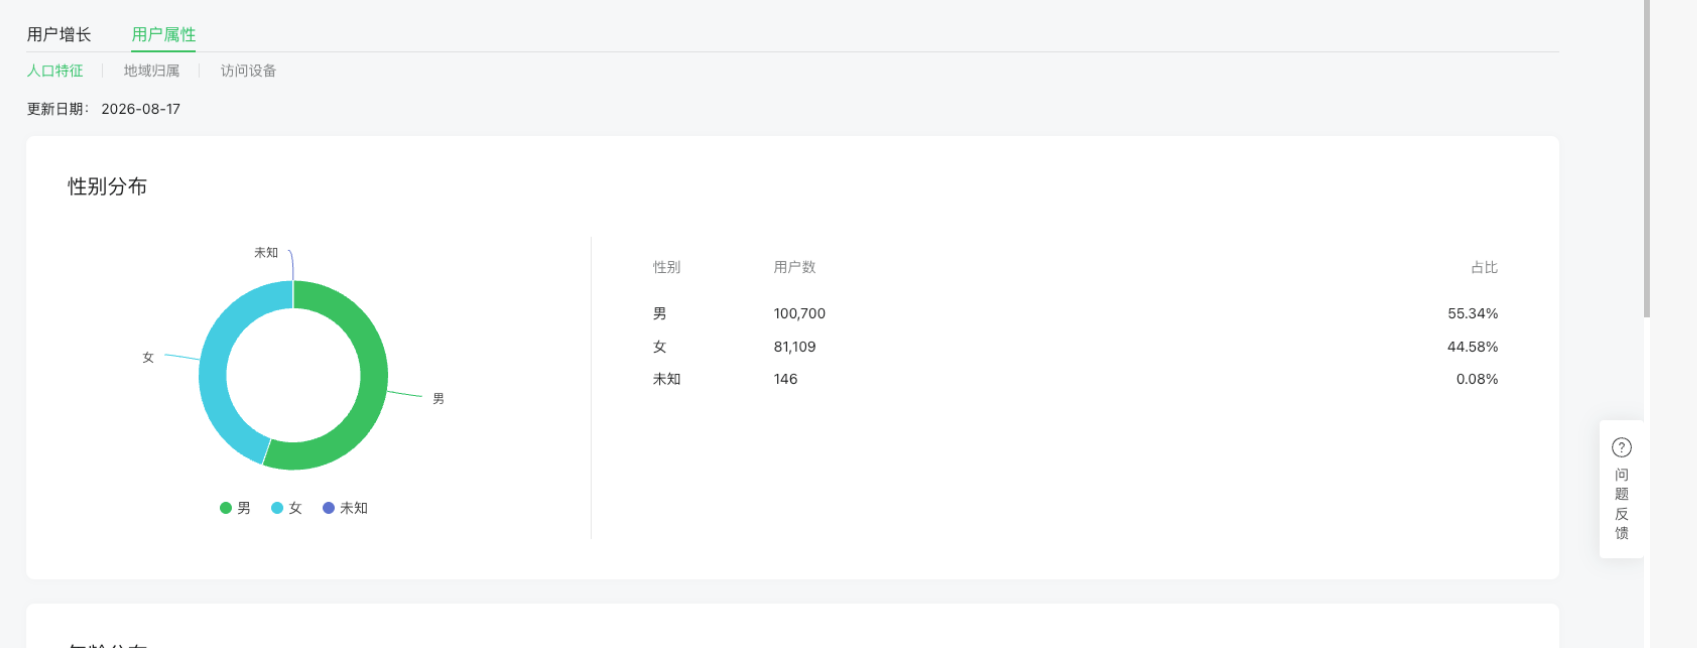Click the question mark feedback icon
The height and width of the screenshot is (648, 1697).
(x=1621, y=447)
